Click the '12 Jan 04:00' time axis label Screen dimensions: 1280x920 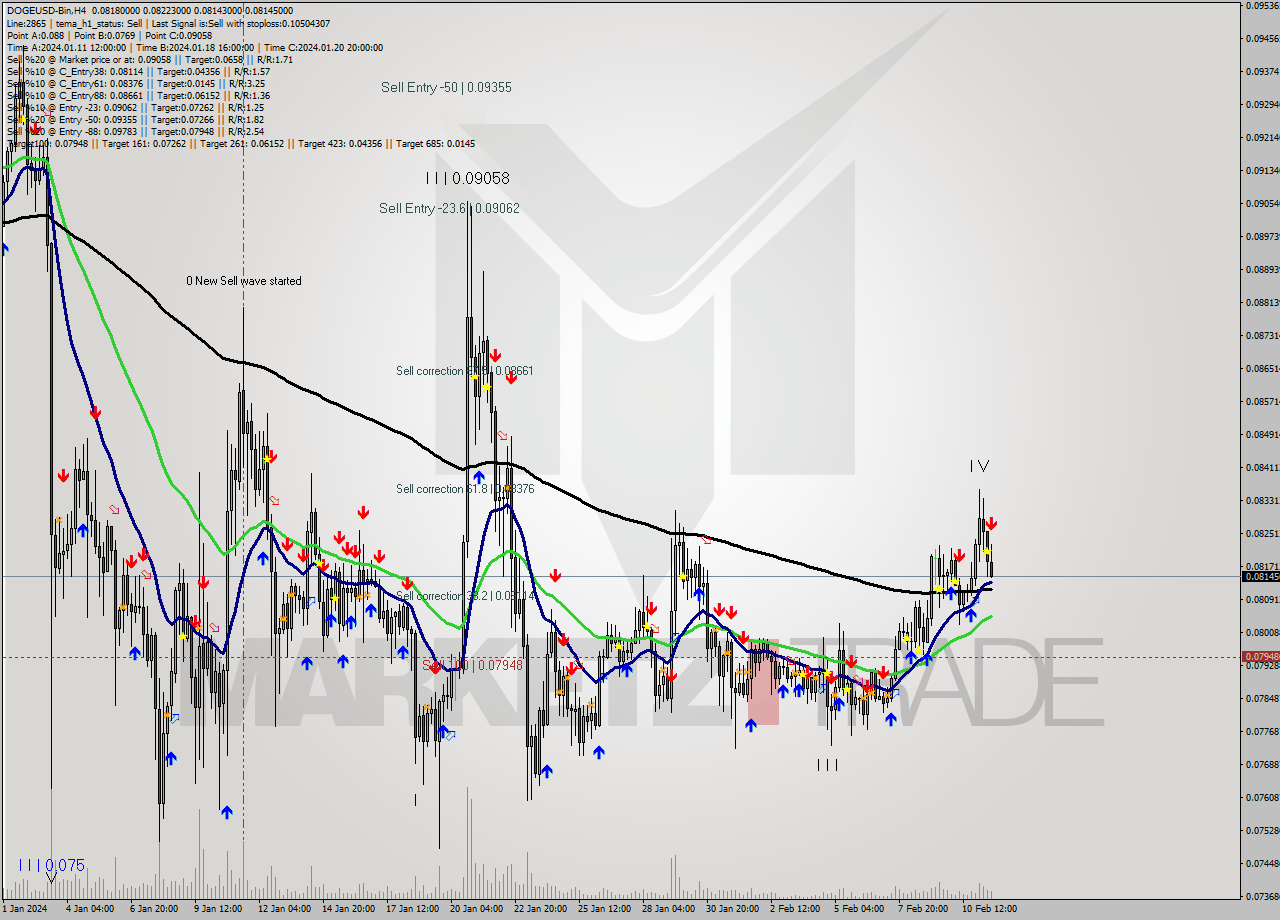(x=284, y=909)
